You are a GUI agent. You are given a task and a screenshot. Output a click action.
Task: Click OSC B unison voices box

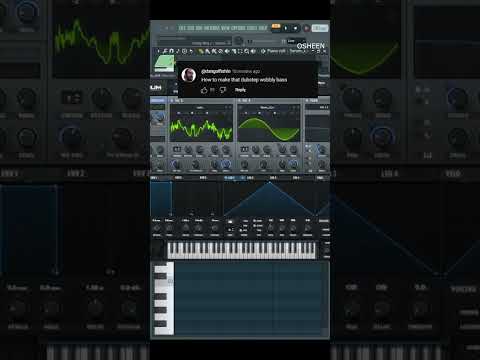click(x=244, y=149)
